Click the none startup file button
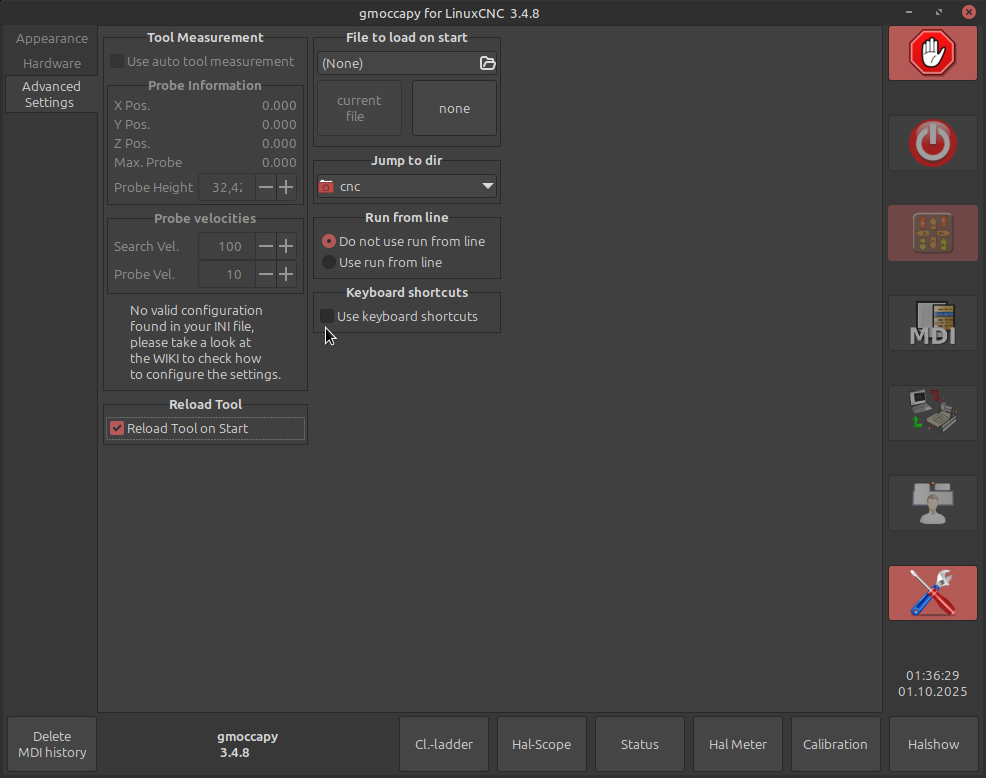 pyautogui.click(x=454, y=108)
